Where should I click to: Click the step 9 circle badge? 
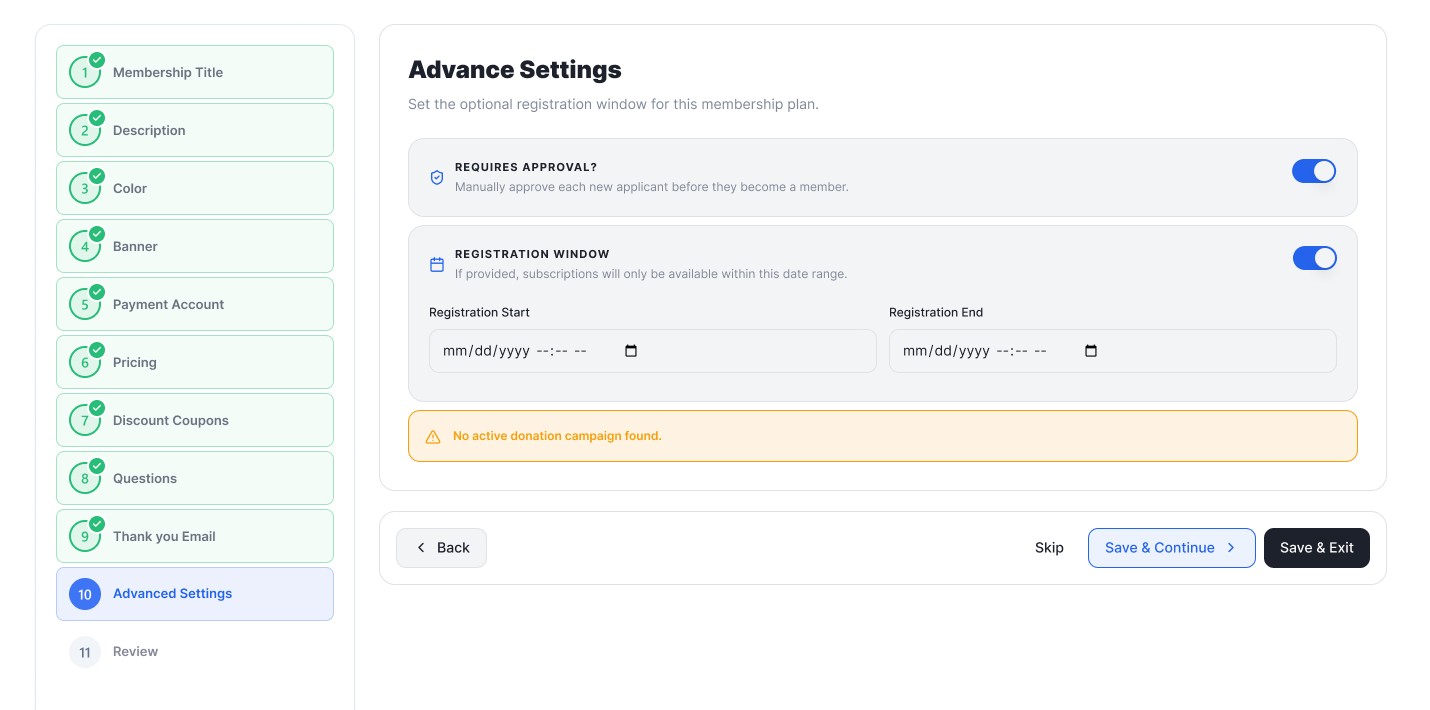point(85,536)
